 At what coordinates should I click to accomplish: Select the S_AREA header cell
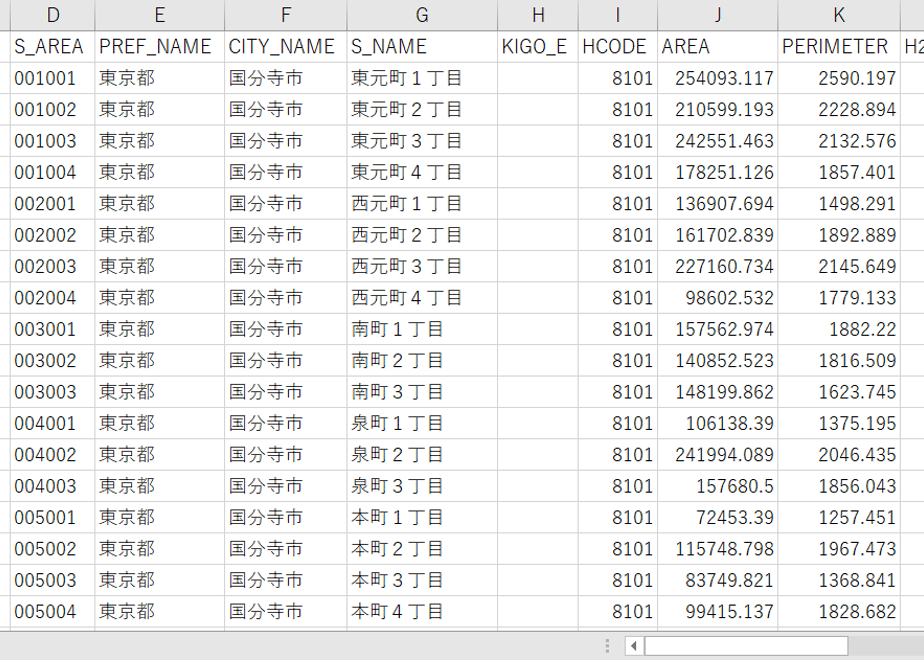click(52, 47)
